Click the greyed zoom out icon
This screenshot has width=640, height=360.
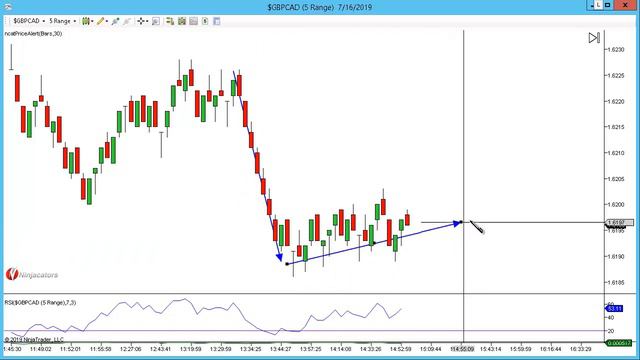127,21
